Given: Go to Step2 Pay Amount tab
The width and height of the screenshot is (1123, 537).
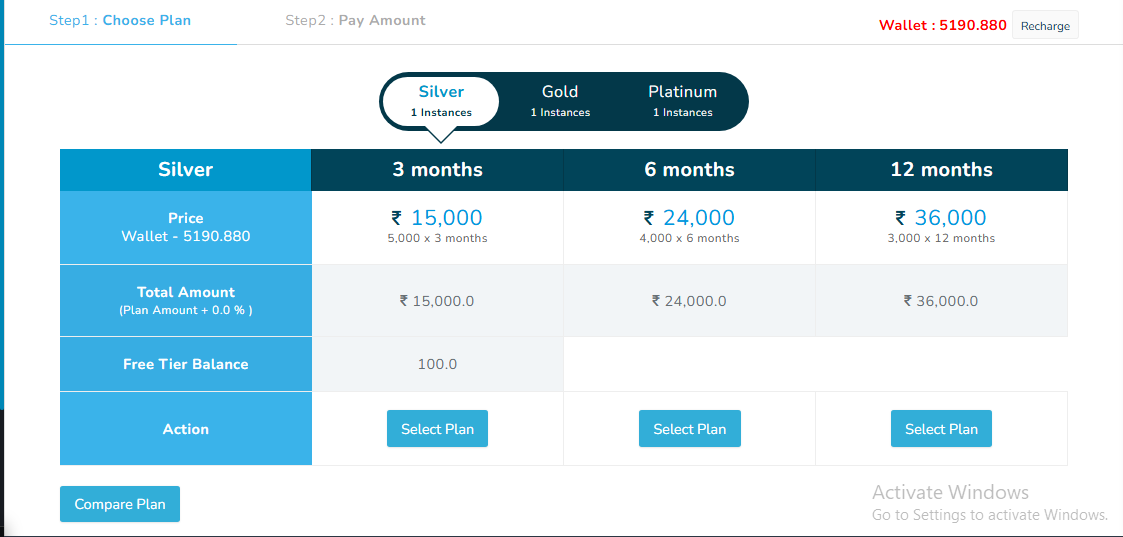Looking at the screenshot, I should pyautogui.click(x=355, y=20).
